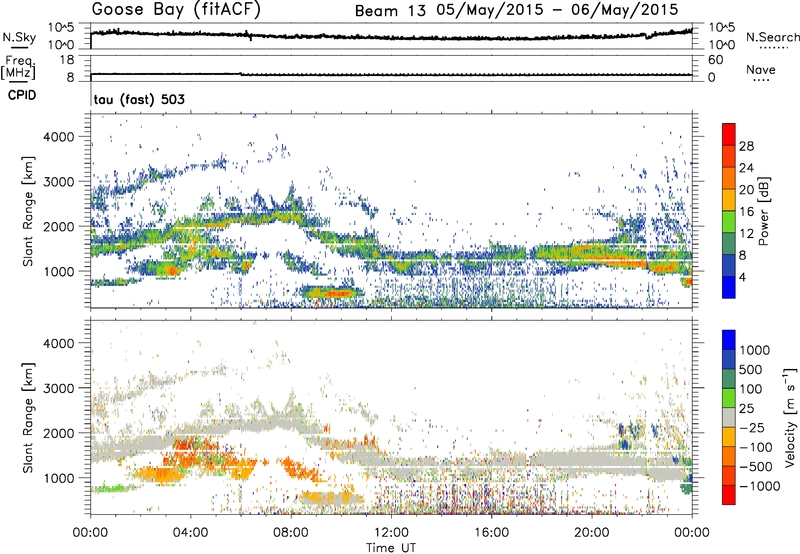Click the 'N.Sky' legend label

coord(19,37)
